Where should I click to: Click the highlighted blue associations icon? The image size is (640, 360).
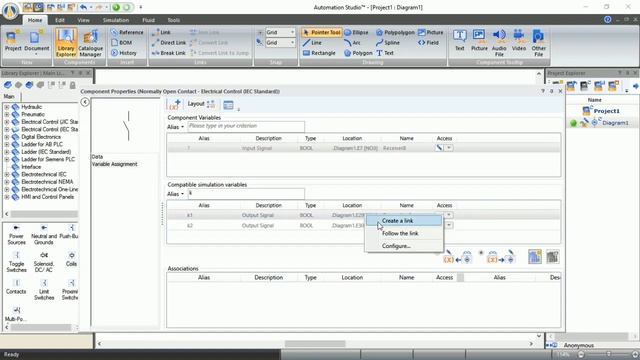pyautogui.click(x=535, y=256)
